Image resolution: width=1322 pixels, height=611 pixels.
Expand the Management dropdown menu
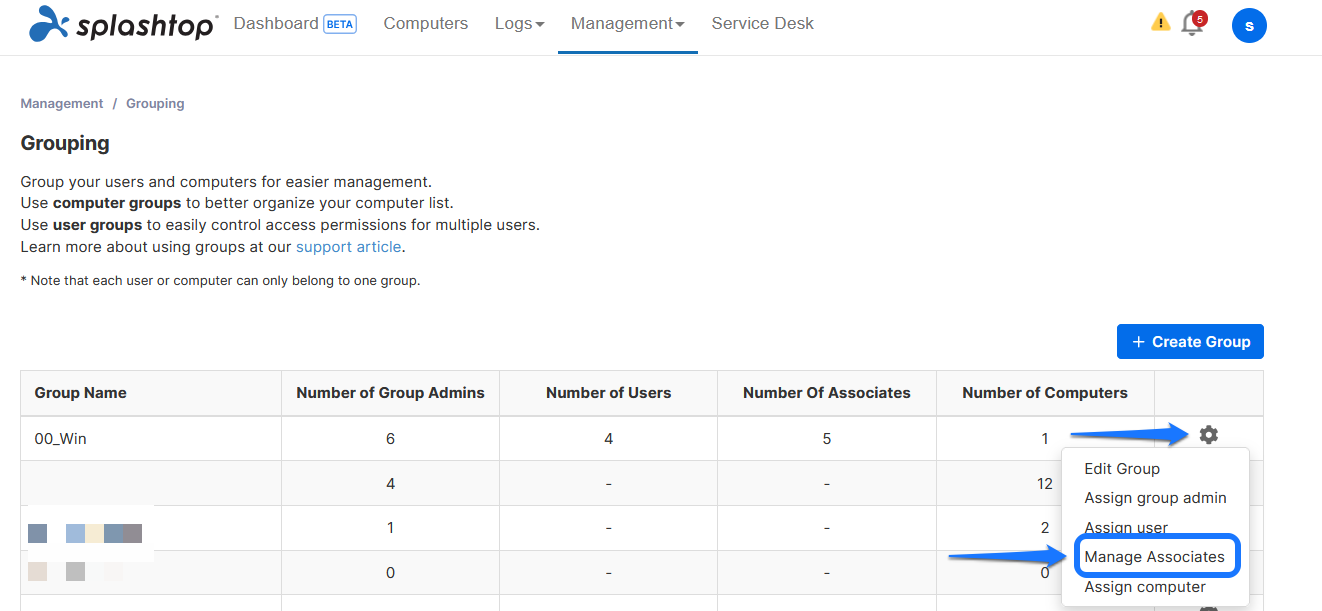click(x=628, y=23)
